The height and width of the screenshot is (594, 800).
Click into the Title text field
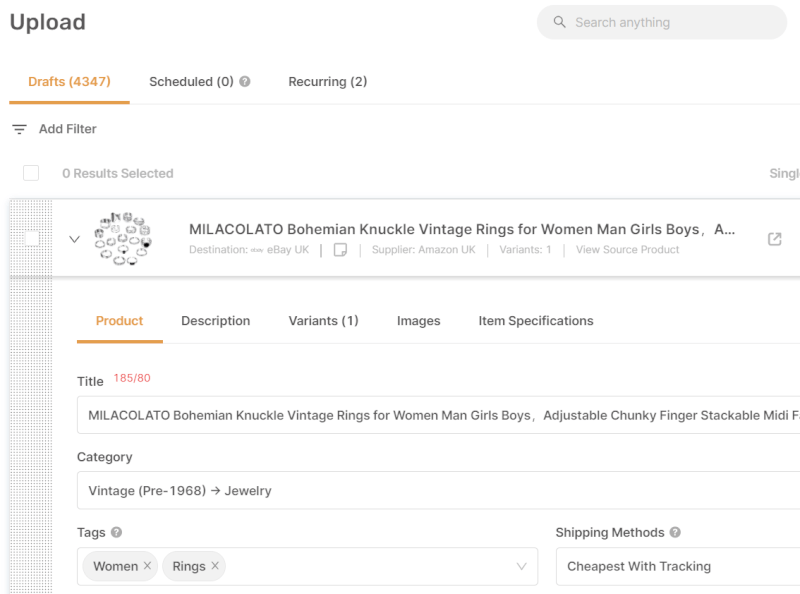click(x=439, y=415)
